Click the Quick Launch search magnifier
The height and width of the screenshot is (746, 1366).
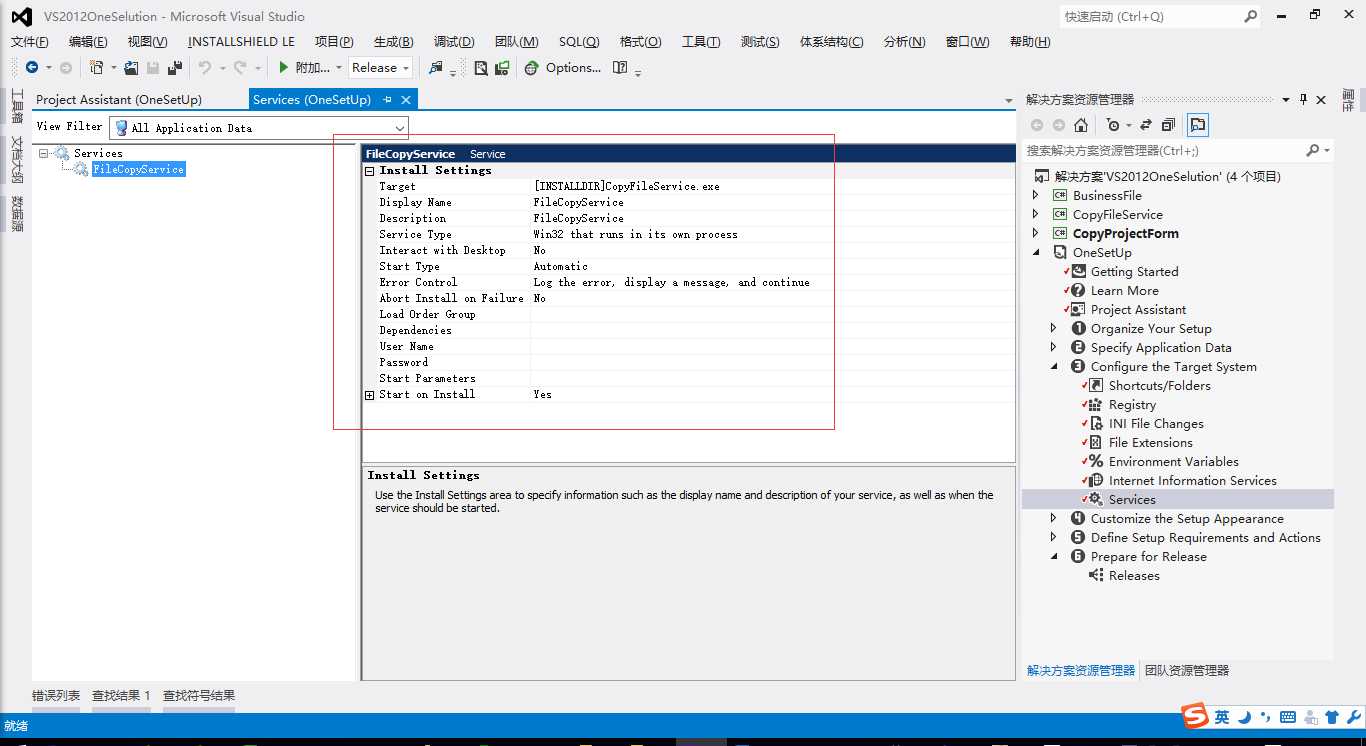(1250, 16)
